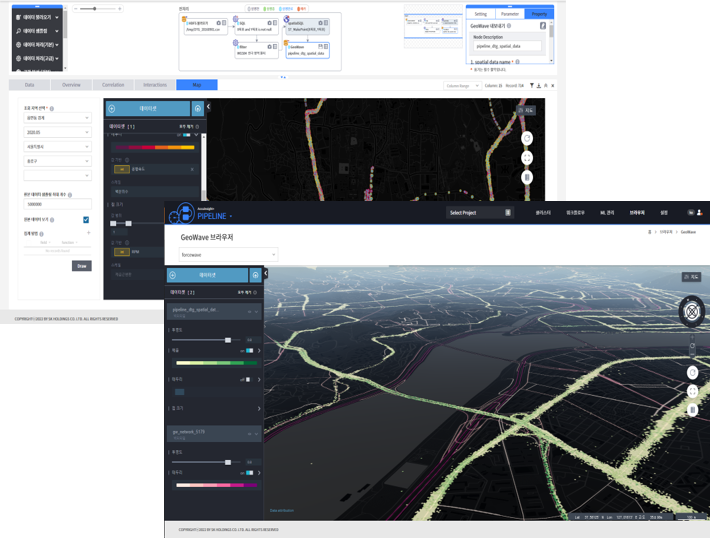
Task: Open the forcewave store dropdown
Action: [229, 255]
